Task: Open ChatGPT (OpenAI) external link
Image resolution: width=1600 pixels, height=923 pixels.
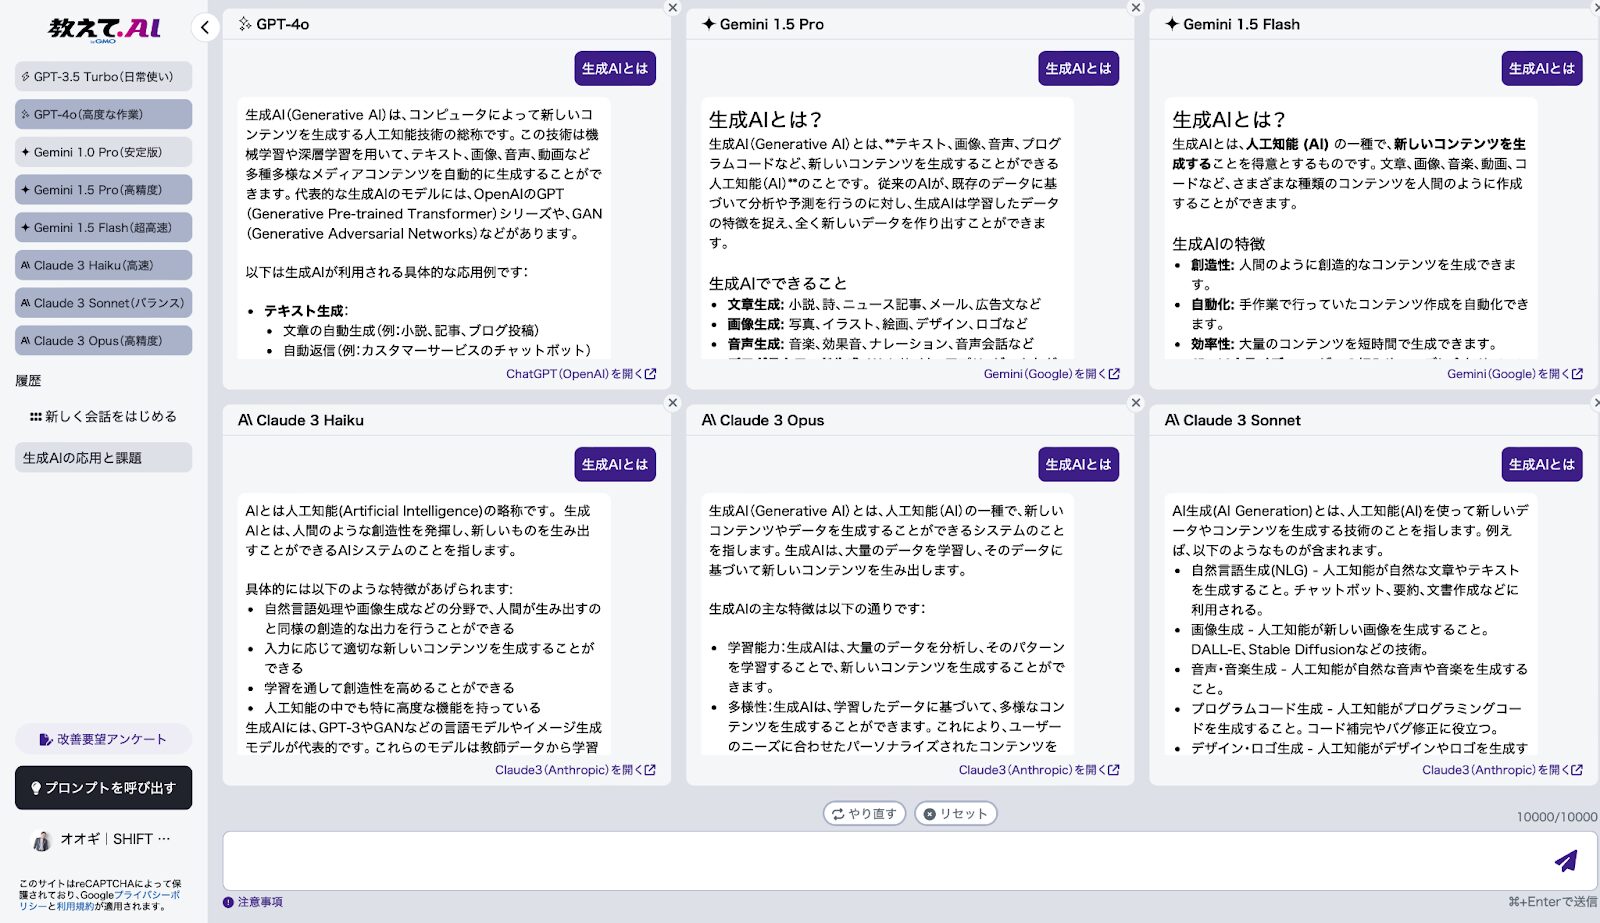Action: pos(580,374)
